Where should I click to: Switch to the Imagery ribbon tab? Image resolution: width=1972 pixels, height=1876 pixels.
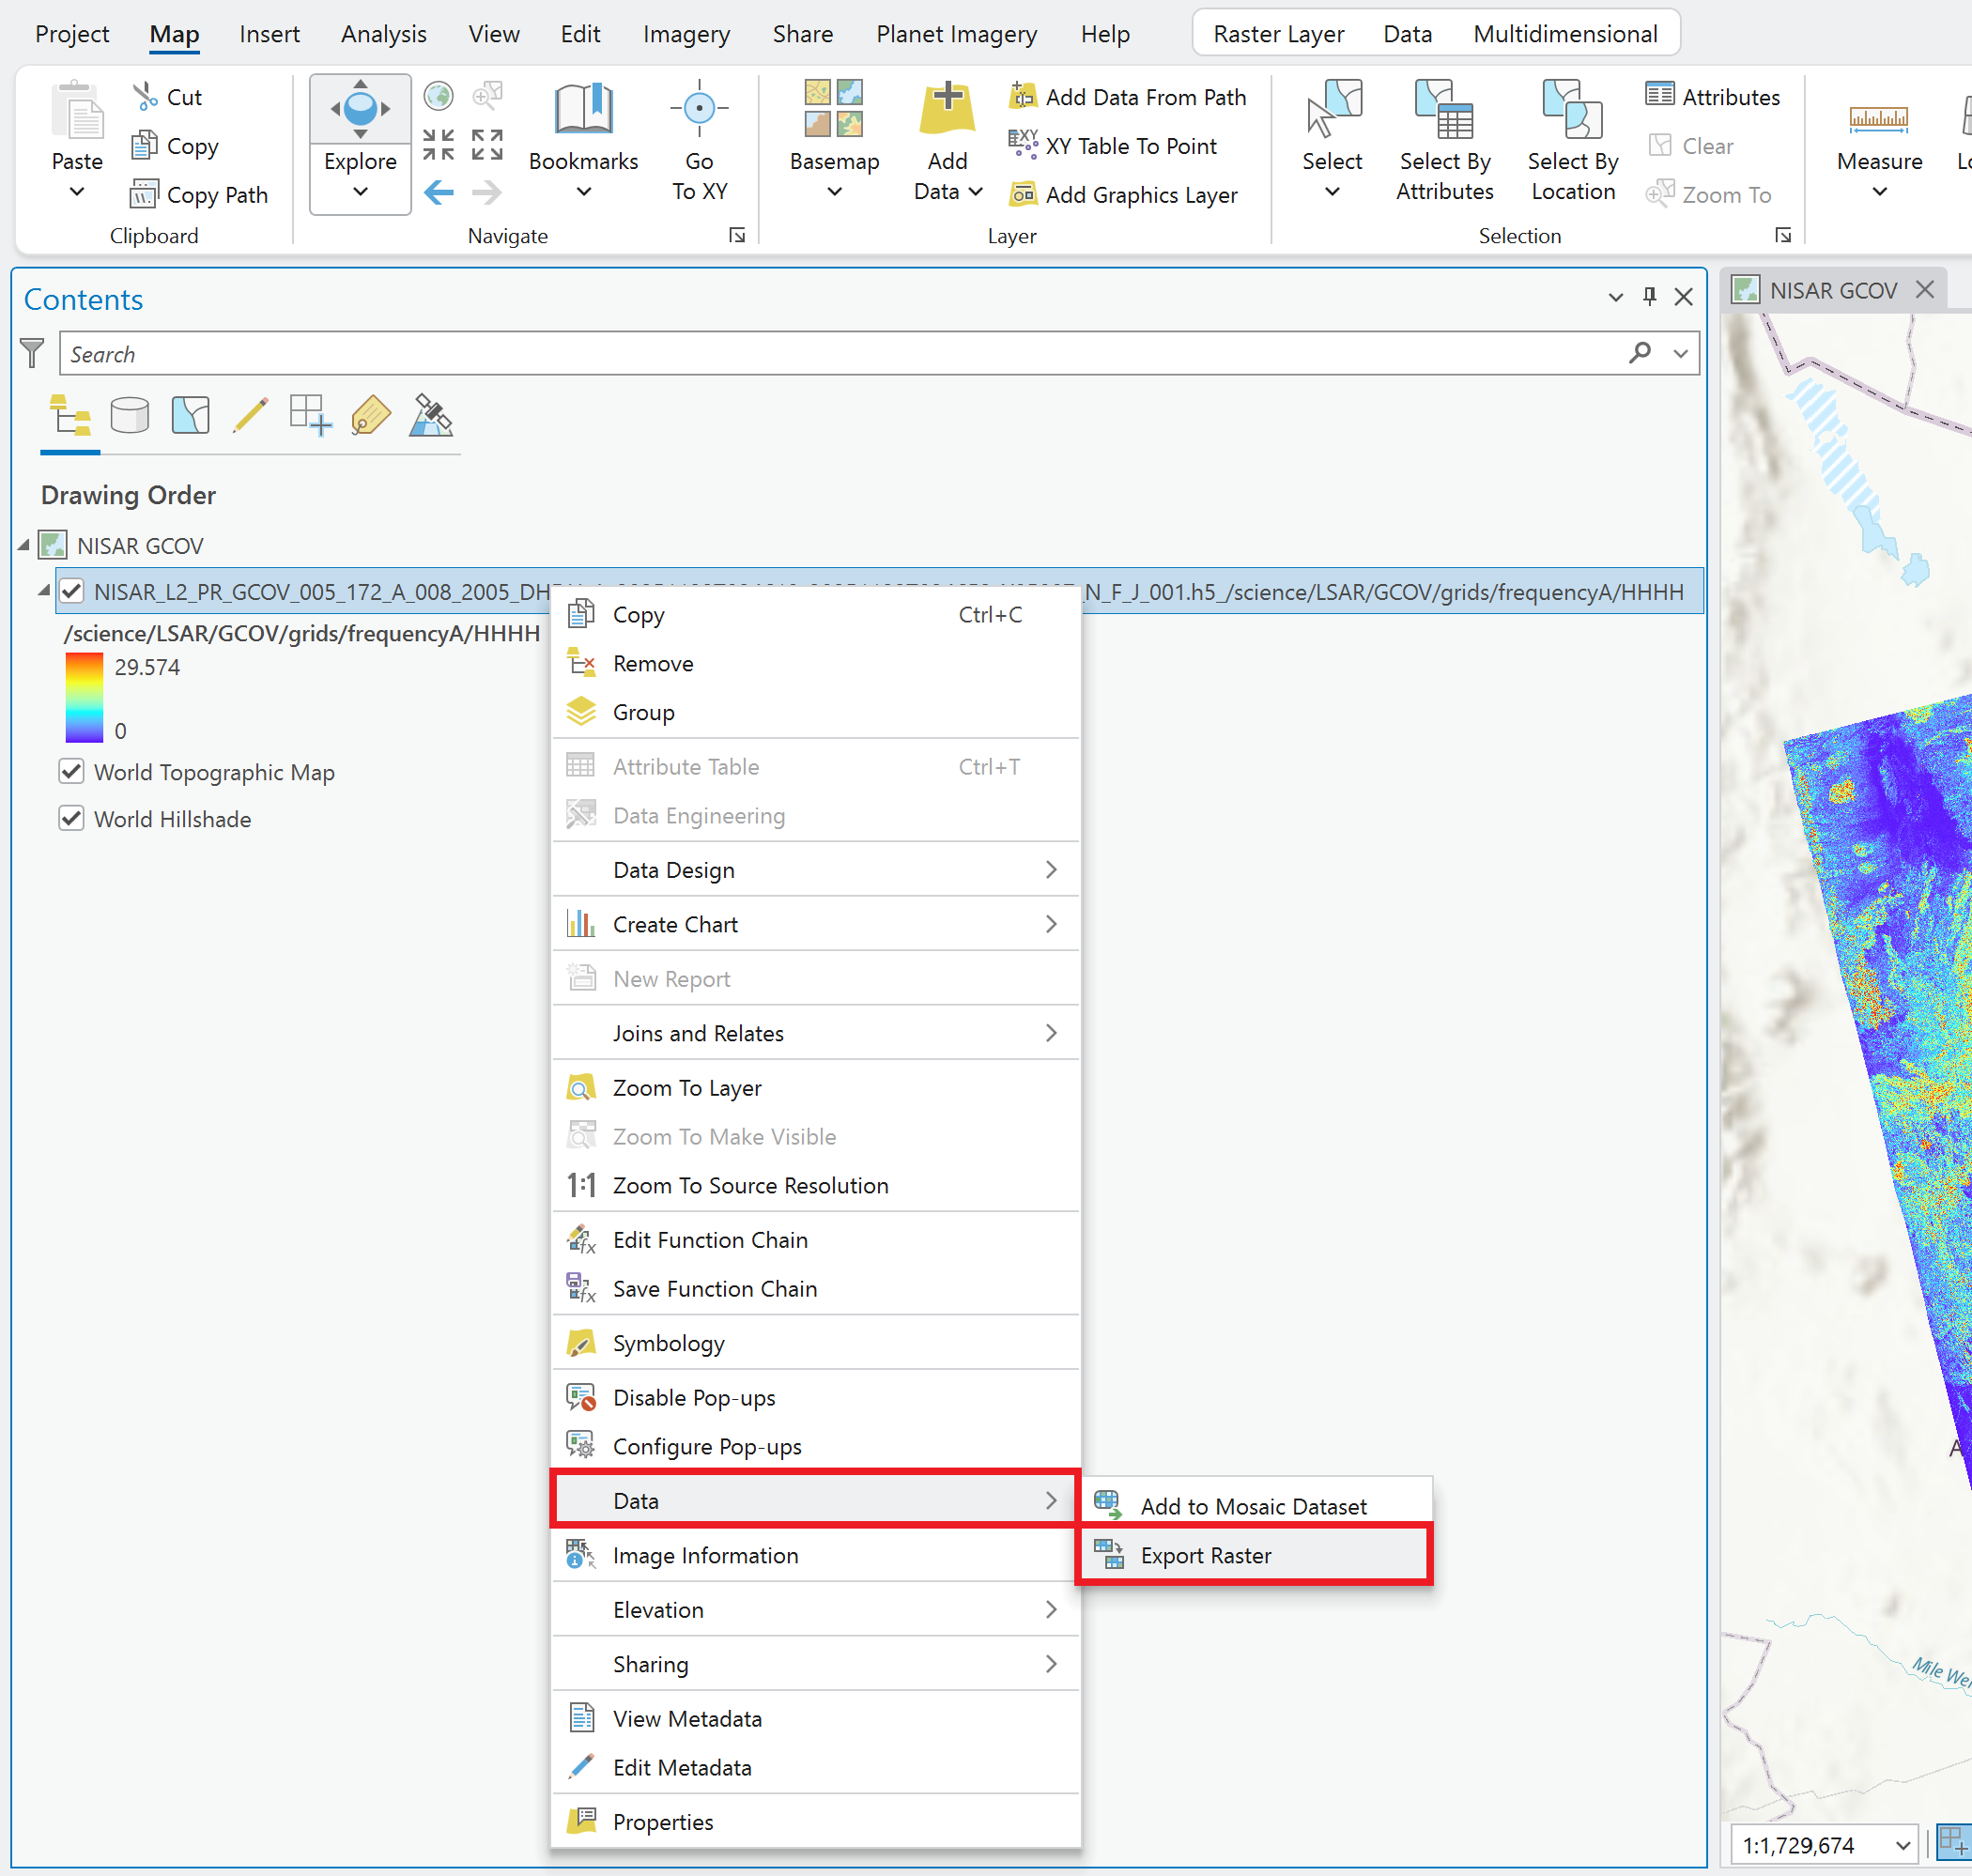[x=686, y=33]
